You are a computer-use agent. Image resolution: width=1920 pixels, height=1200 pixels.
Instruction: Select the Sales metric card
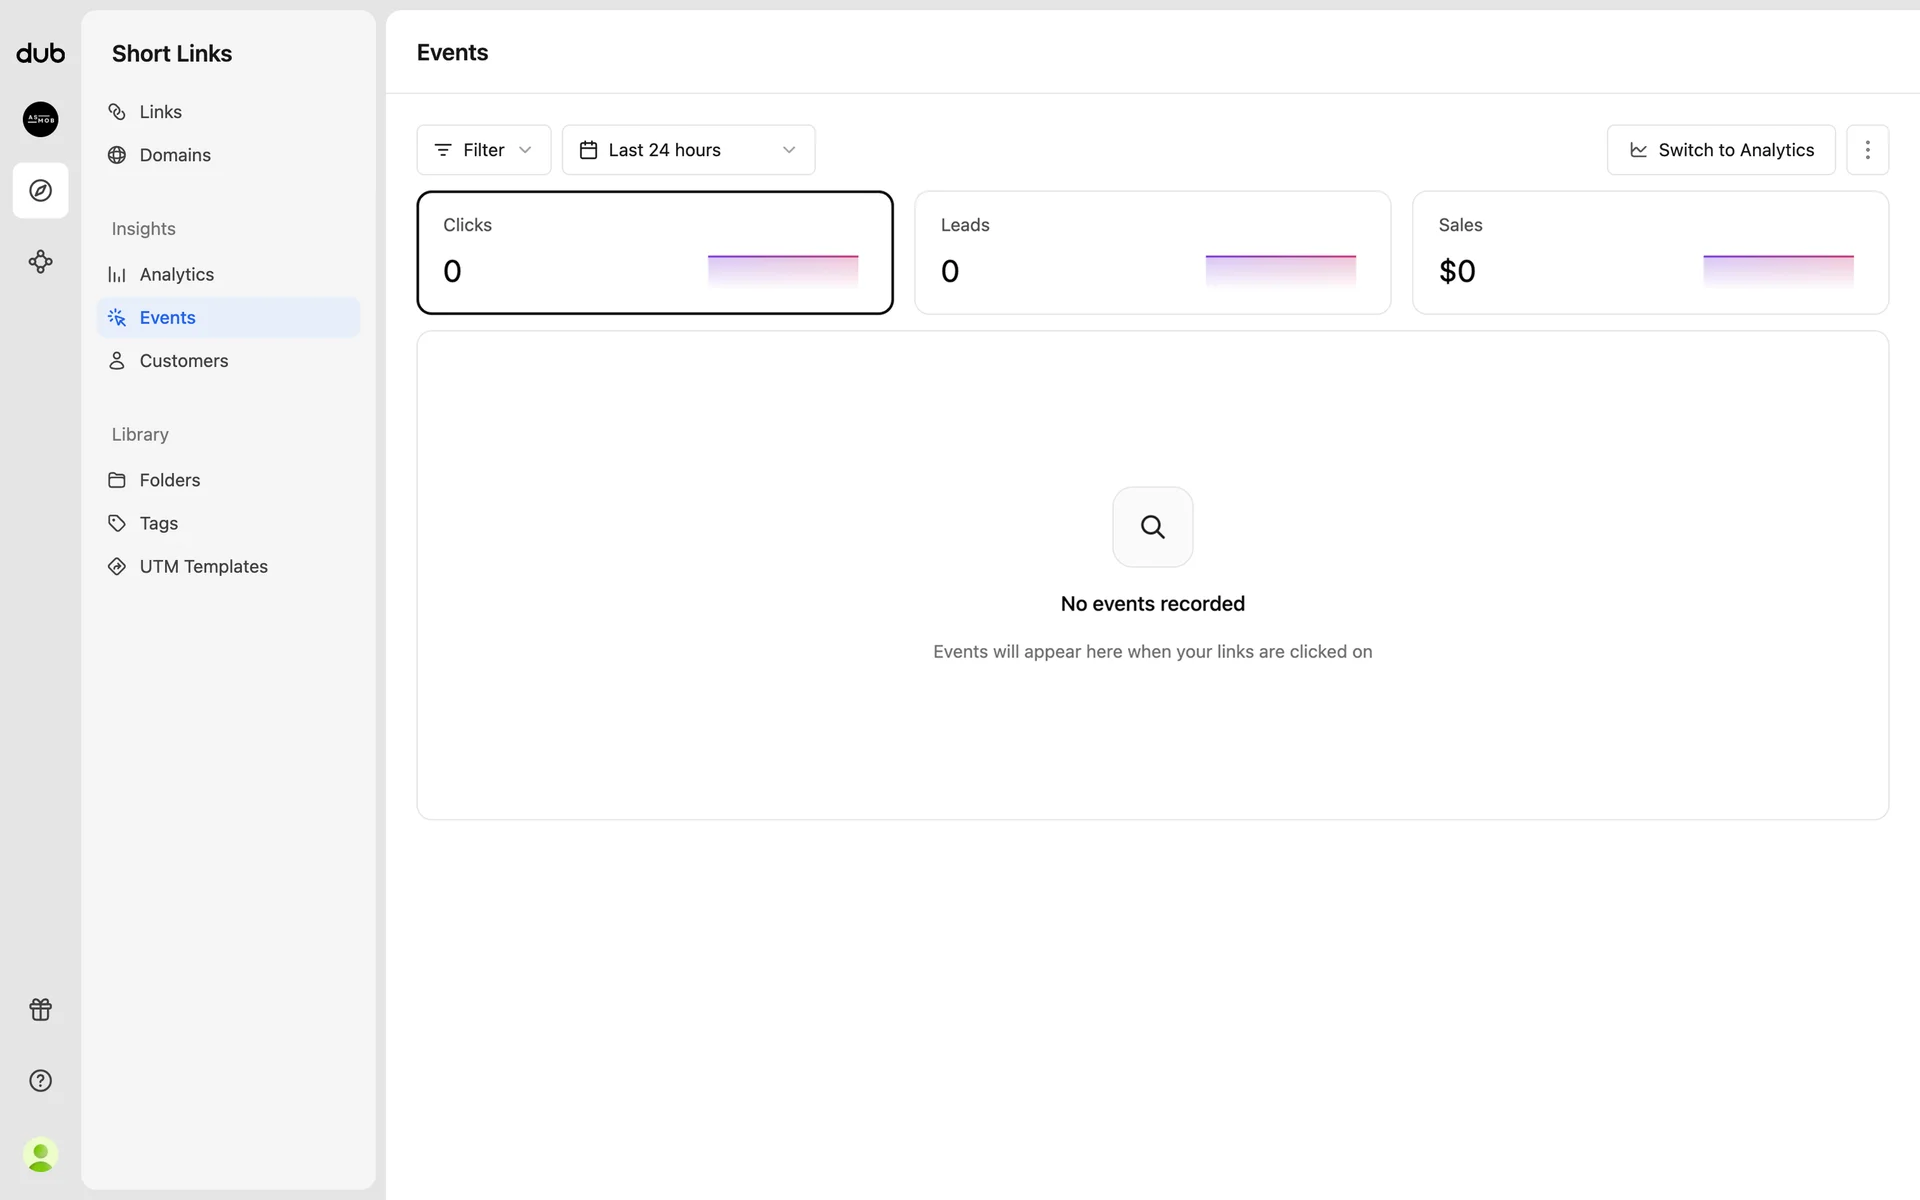1649,252
